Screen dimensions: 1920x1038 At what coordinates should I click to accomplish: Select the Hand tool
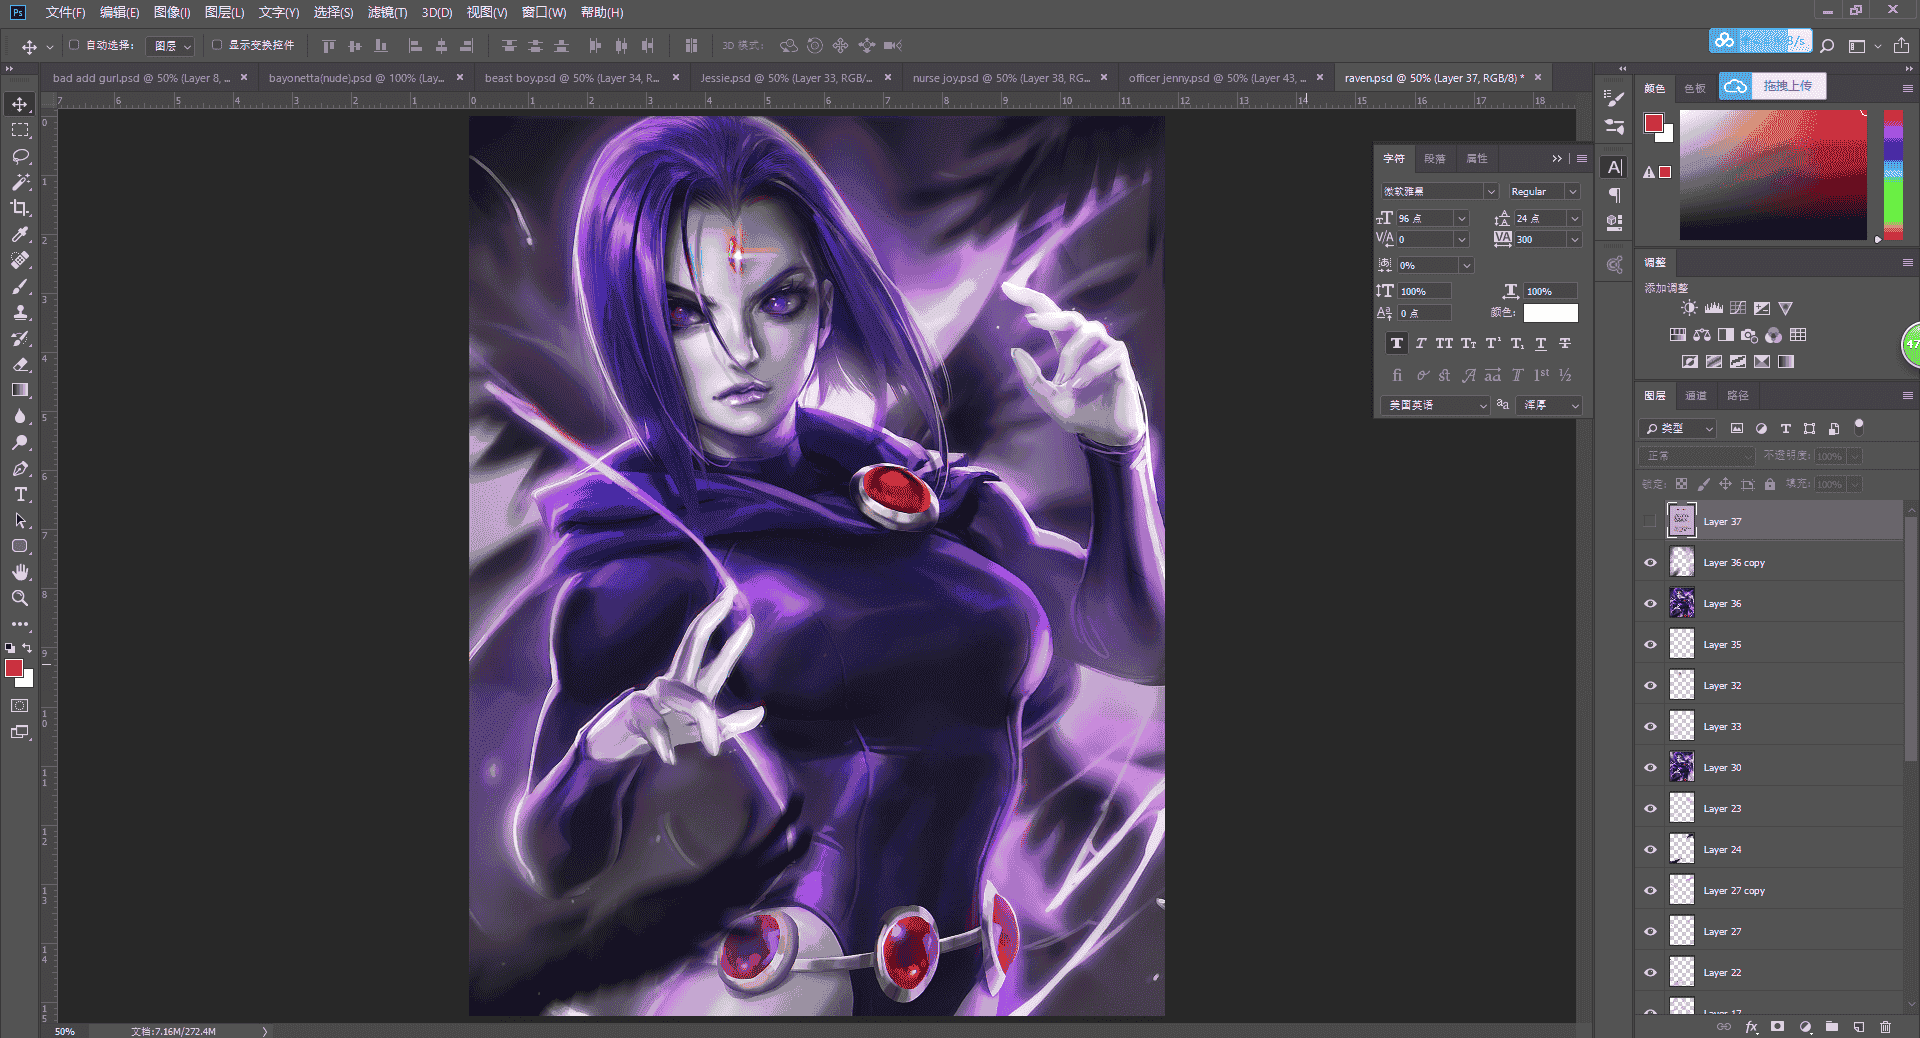tap(20, 572)
